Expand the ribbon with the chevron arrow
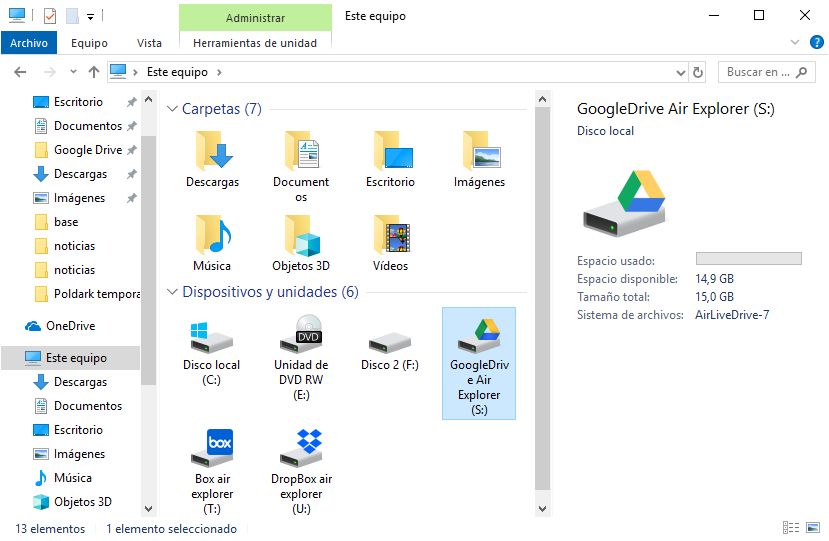This screenshot has width=829, height=541. click(795, 43)
